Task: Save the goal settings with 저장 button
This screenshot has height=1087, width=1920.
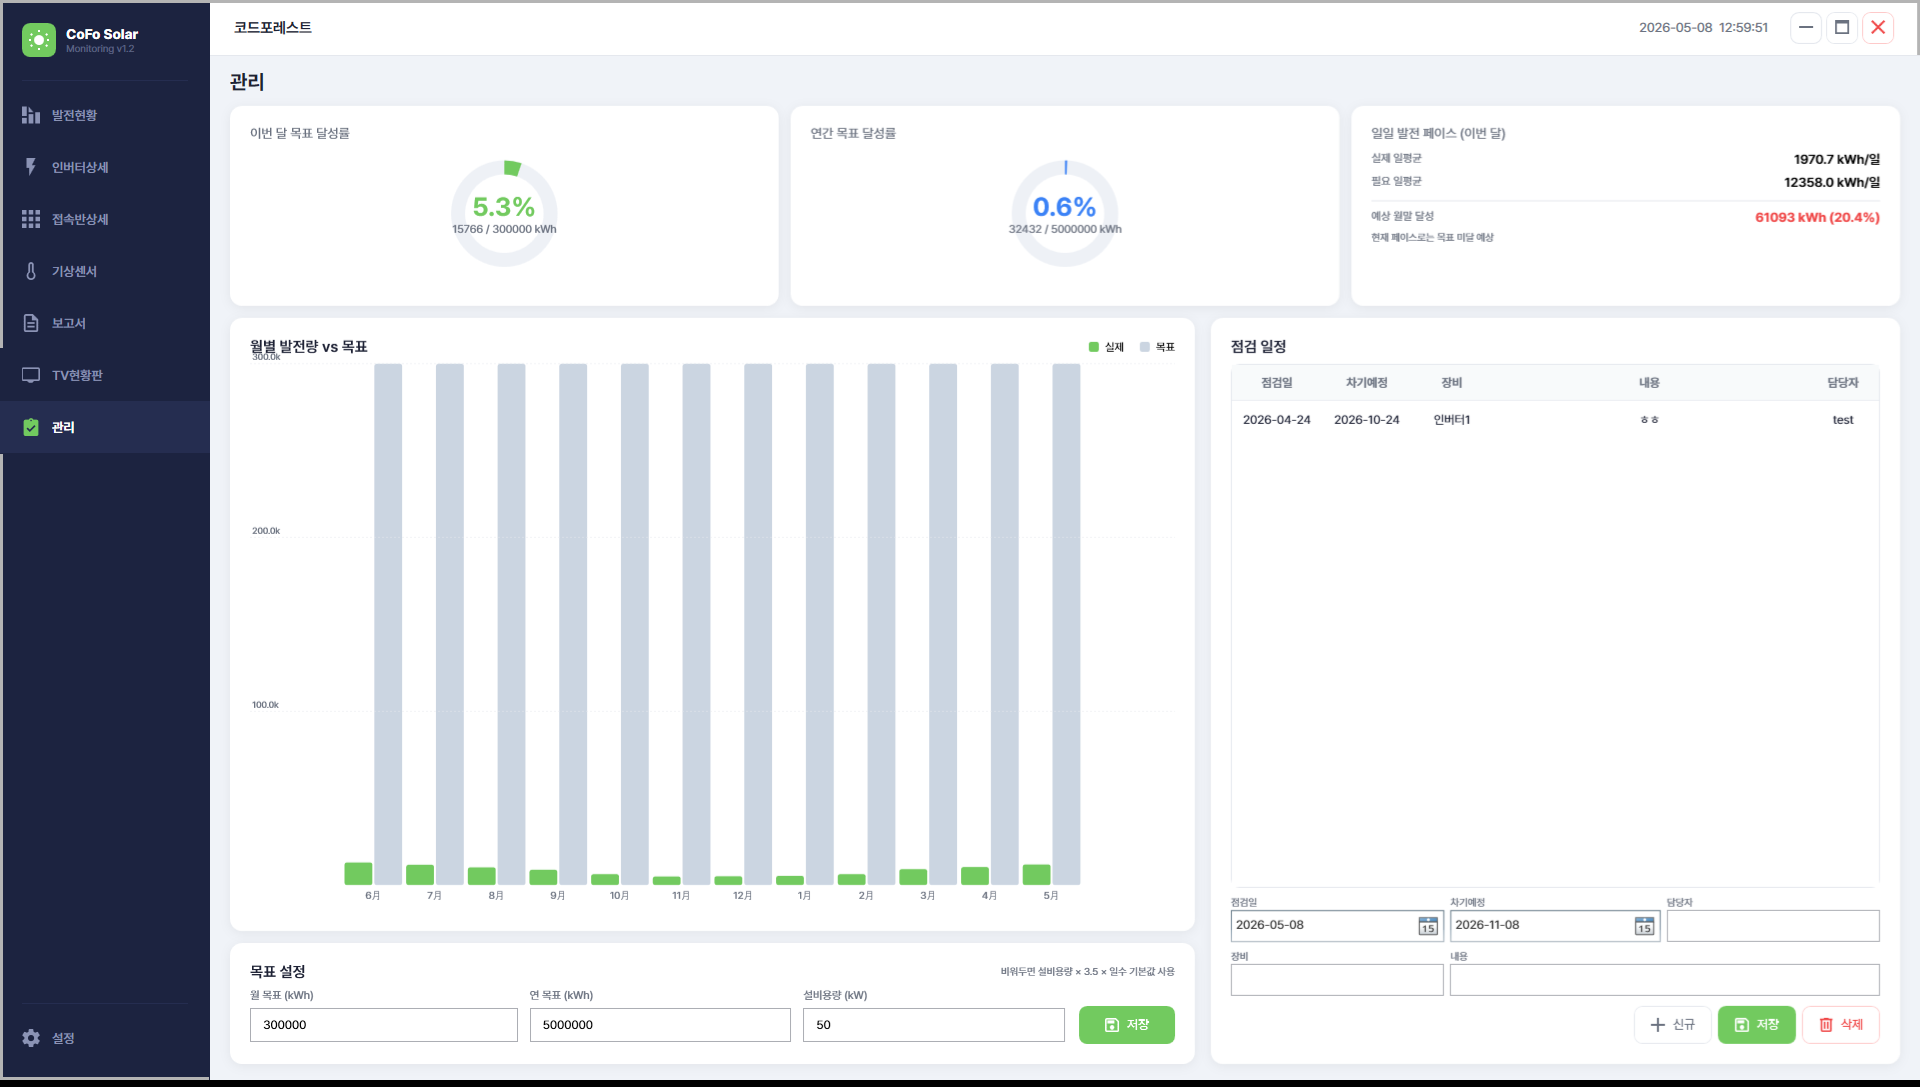Action: [x=1126, y=1025]
